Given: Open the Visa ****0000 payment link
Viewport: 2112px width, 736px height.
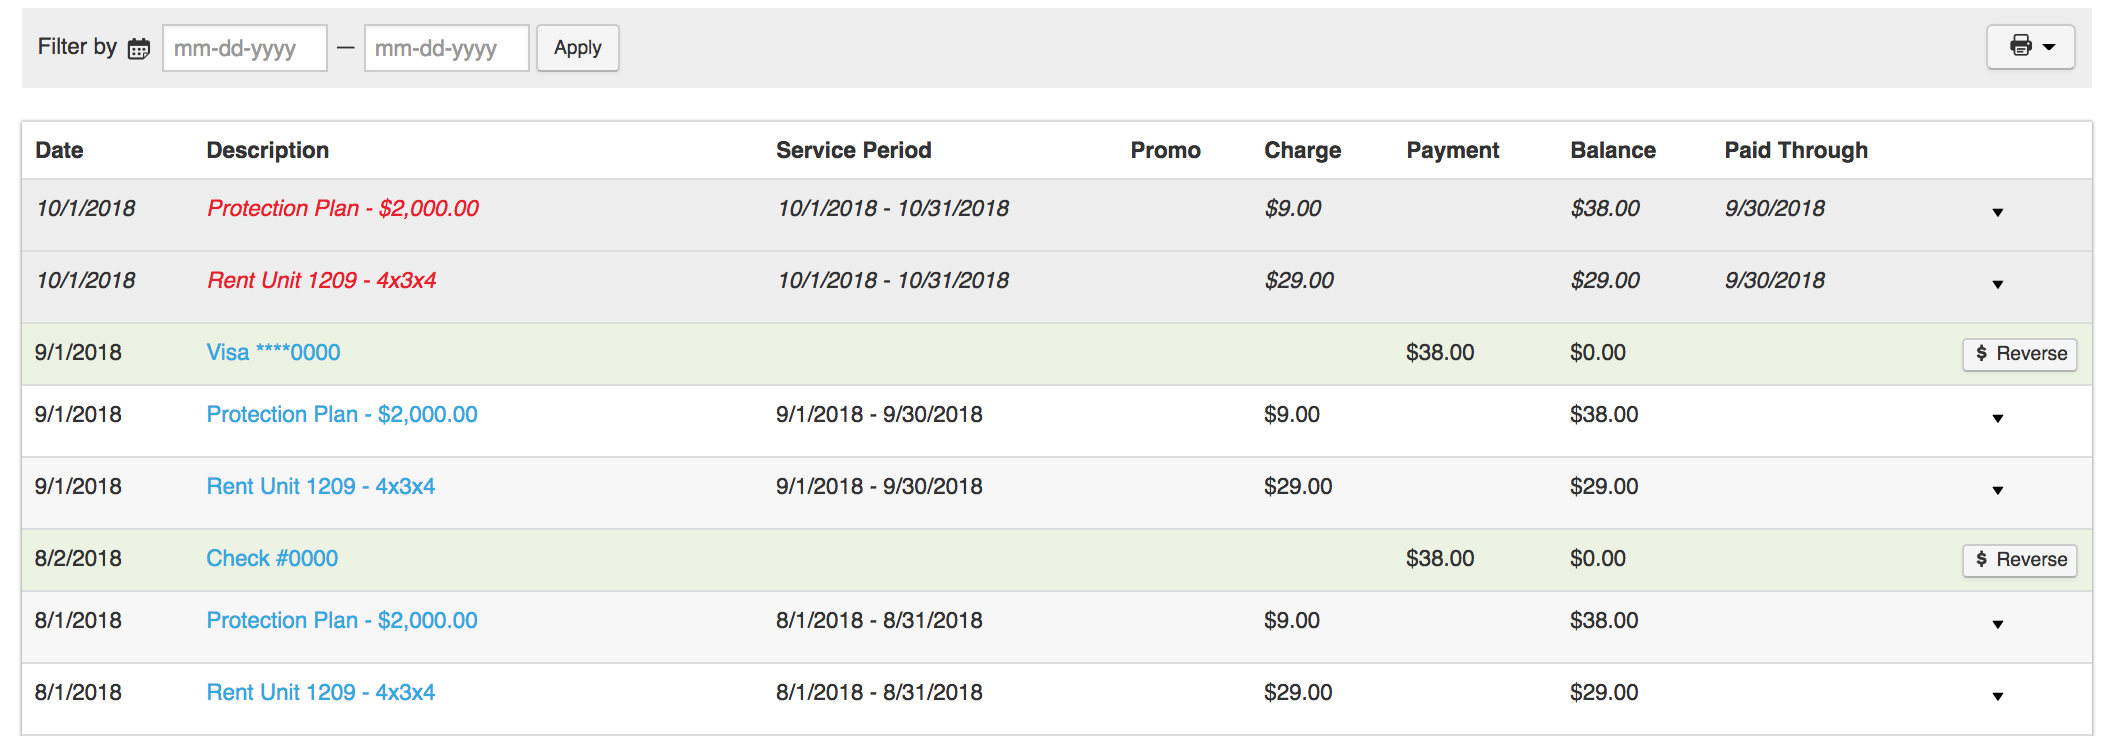Looking at the screenshot, I should [273, 352].
